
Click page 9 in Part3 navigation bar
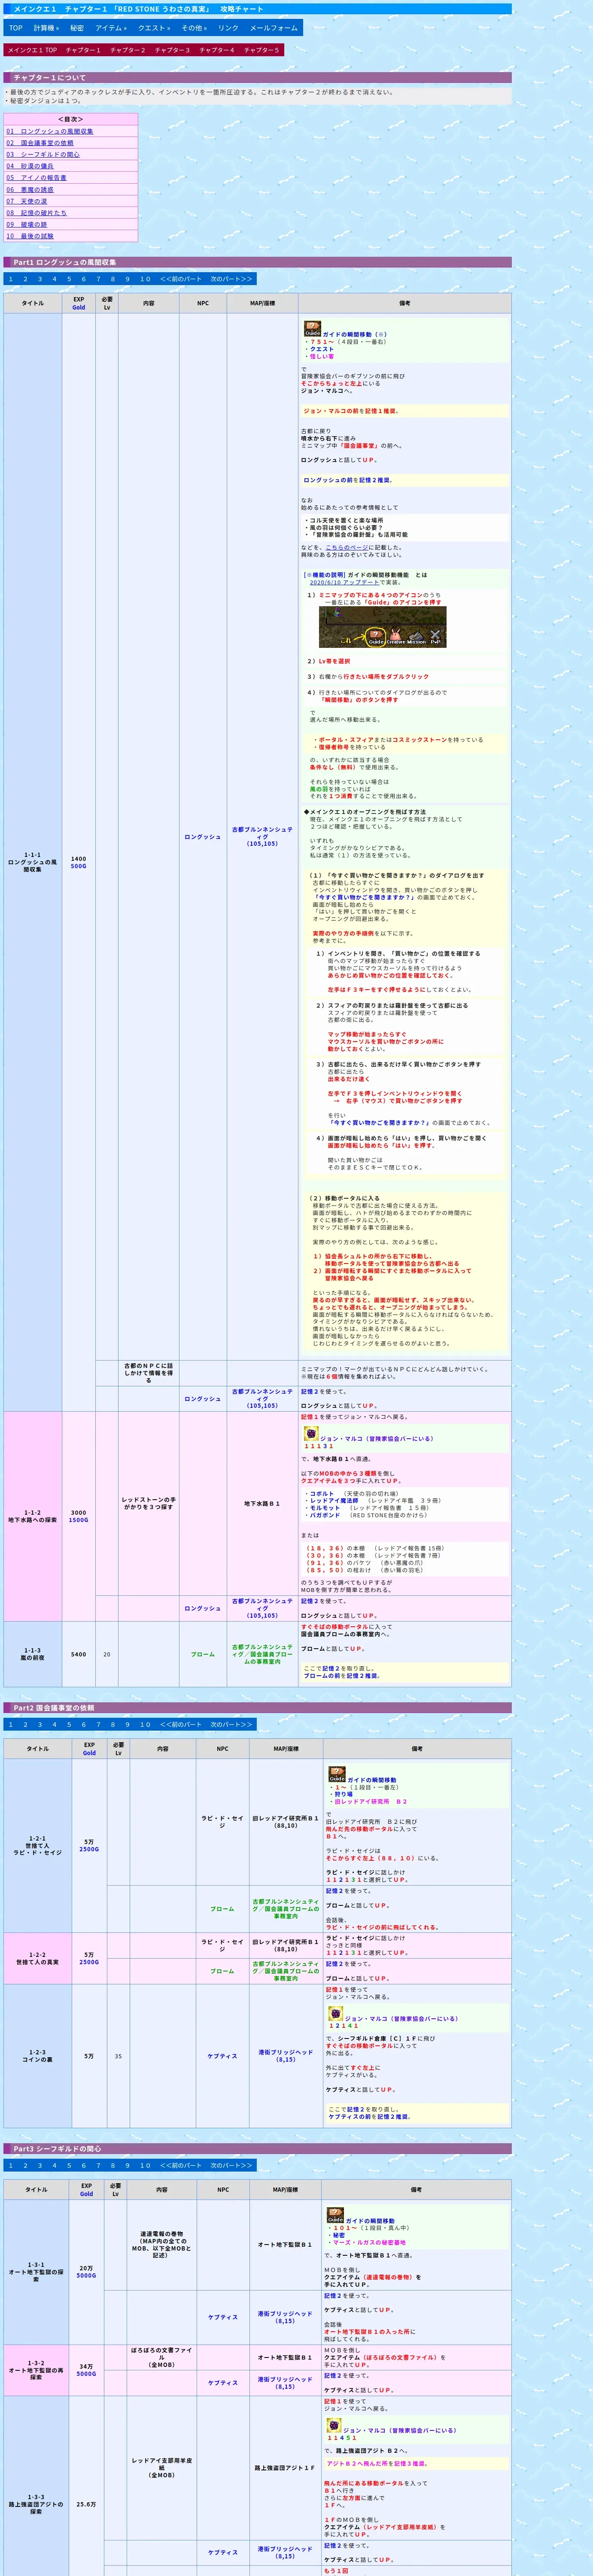point(127,2165)
